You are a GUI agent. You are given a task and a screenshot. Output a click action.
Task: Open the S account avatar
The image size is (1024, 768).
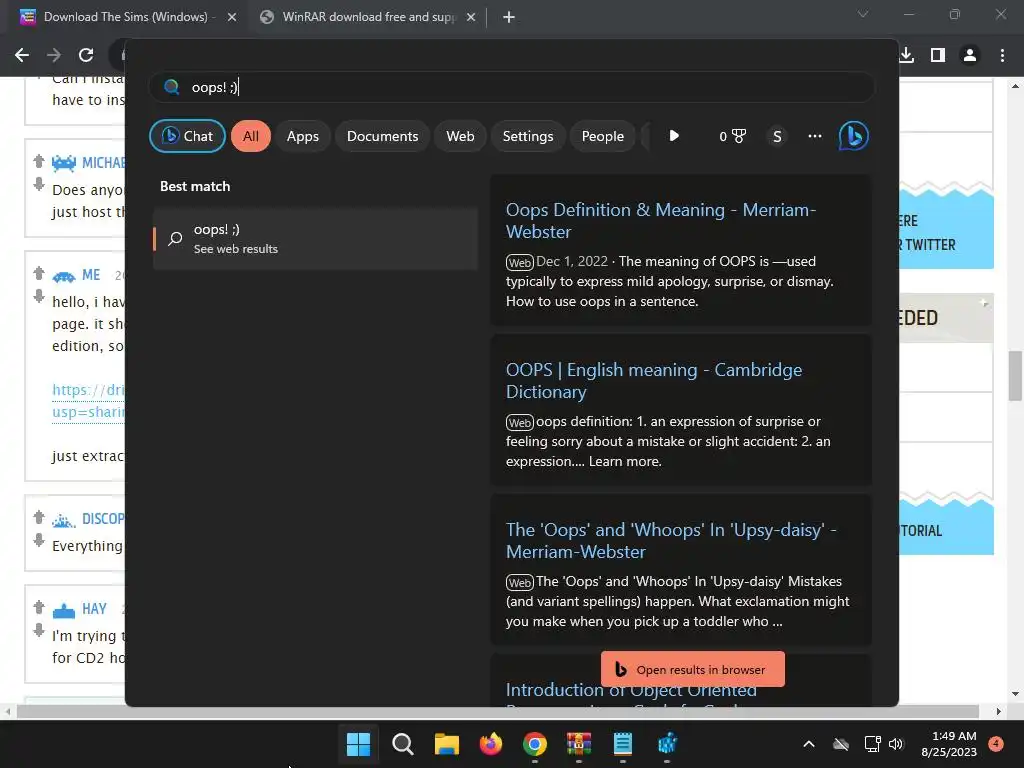(x=777, y=136)
